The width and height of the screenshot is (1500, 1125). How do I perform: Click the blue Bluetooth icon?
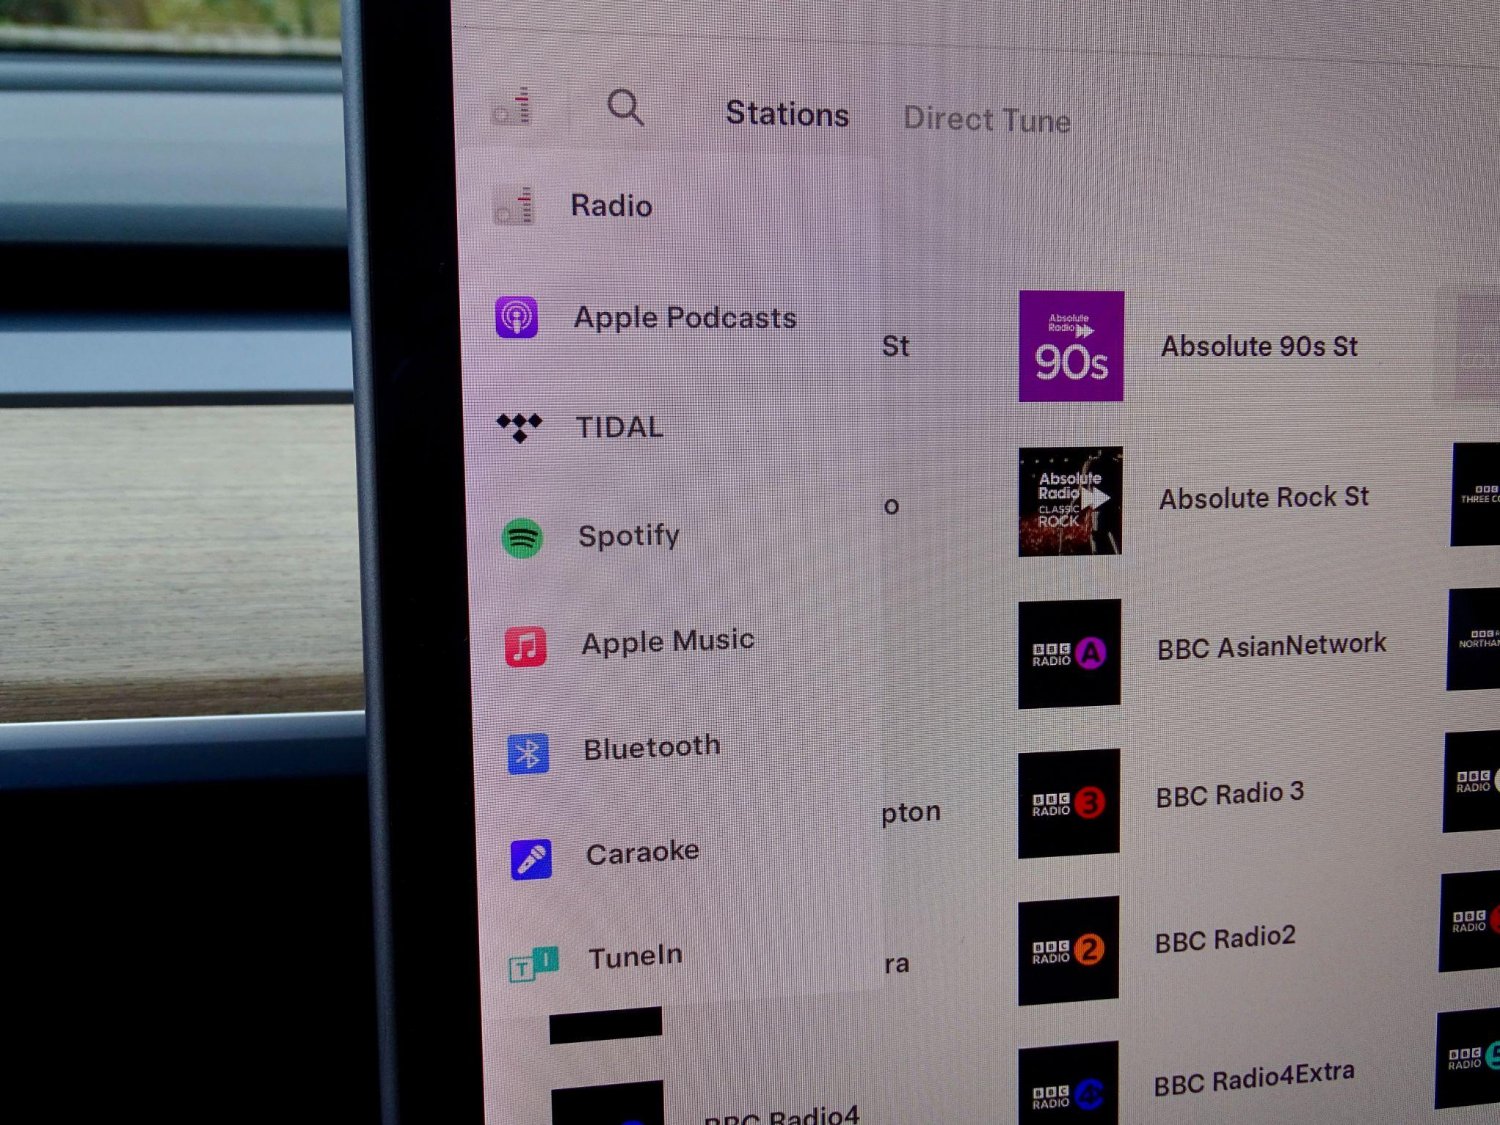click(528, 753)
